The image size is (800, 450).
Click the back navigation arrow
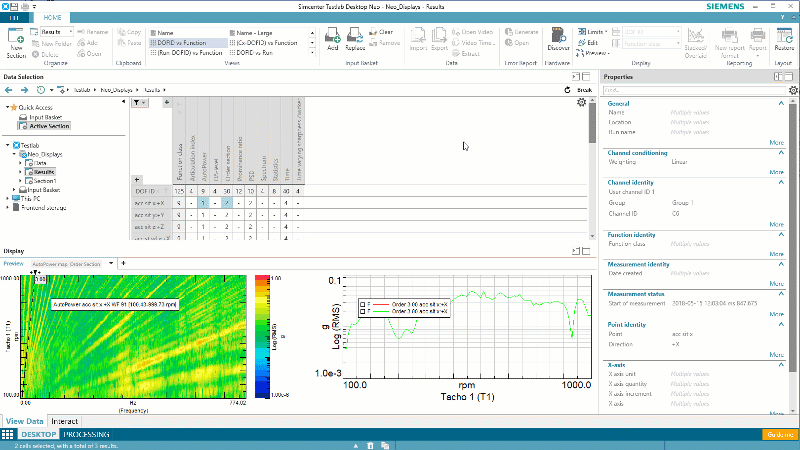click(x=9, y=90)
